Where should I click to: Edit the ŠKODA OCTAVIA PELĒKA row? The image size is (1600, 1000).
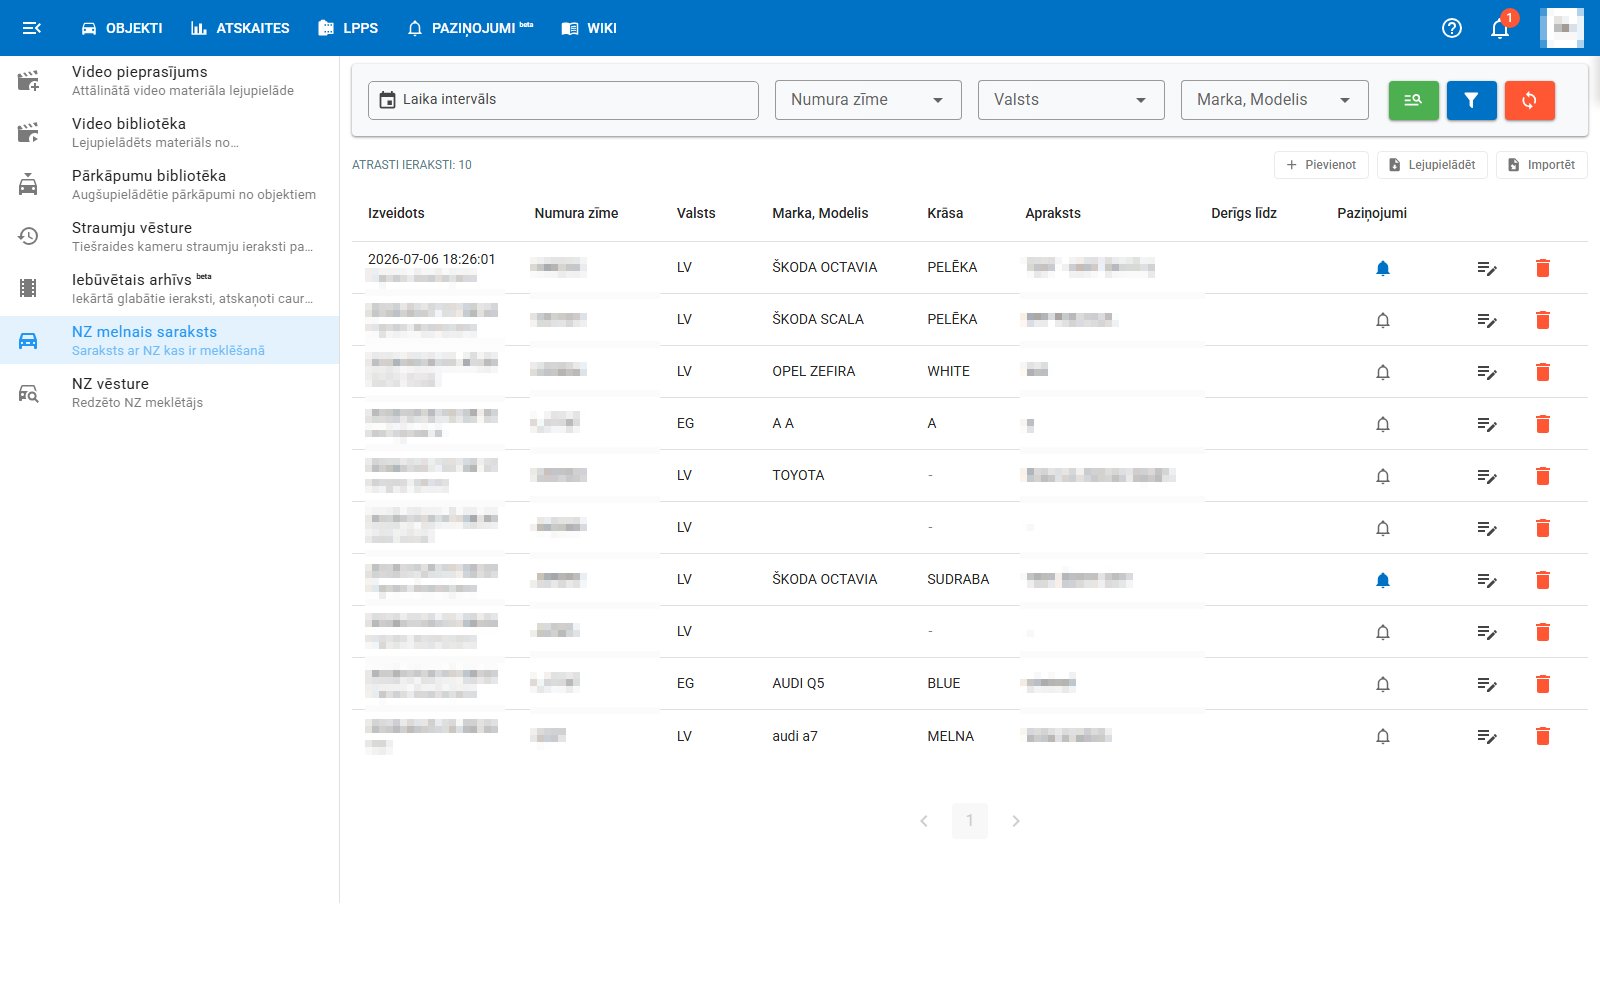pyautogui.click(x=1487, y=268)
